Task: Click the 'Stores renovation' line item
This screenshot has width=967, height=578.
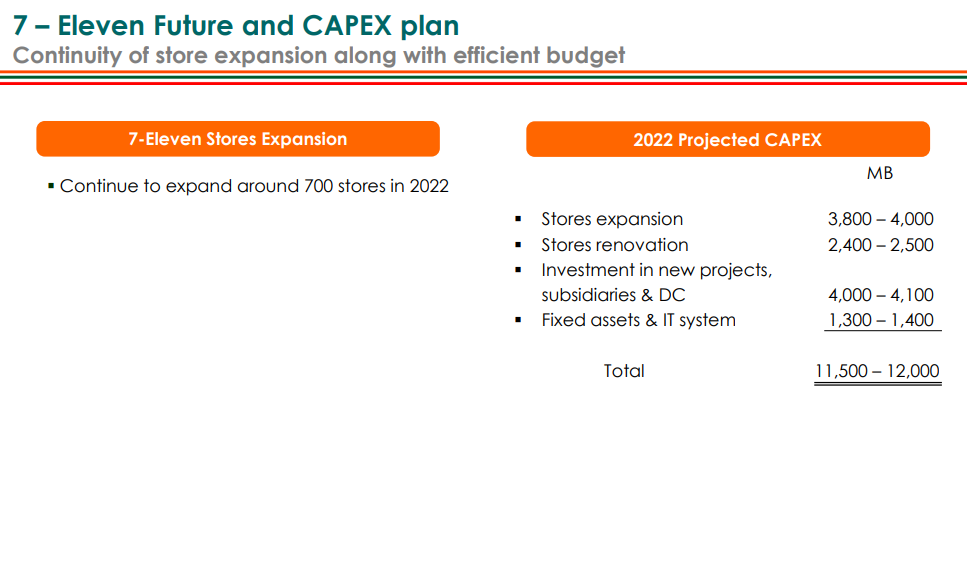Action: (615, 245)
